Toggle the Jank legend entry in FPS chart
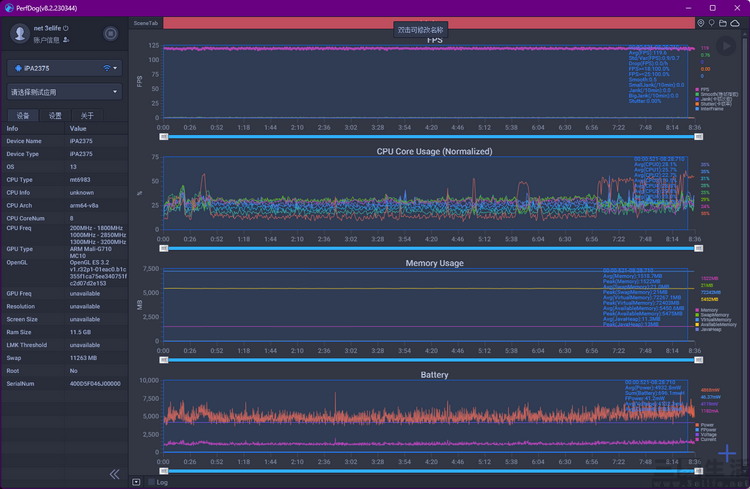This screenshot has height=489, width=750. [x=713, y=99]
